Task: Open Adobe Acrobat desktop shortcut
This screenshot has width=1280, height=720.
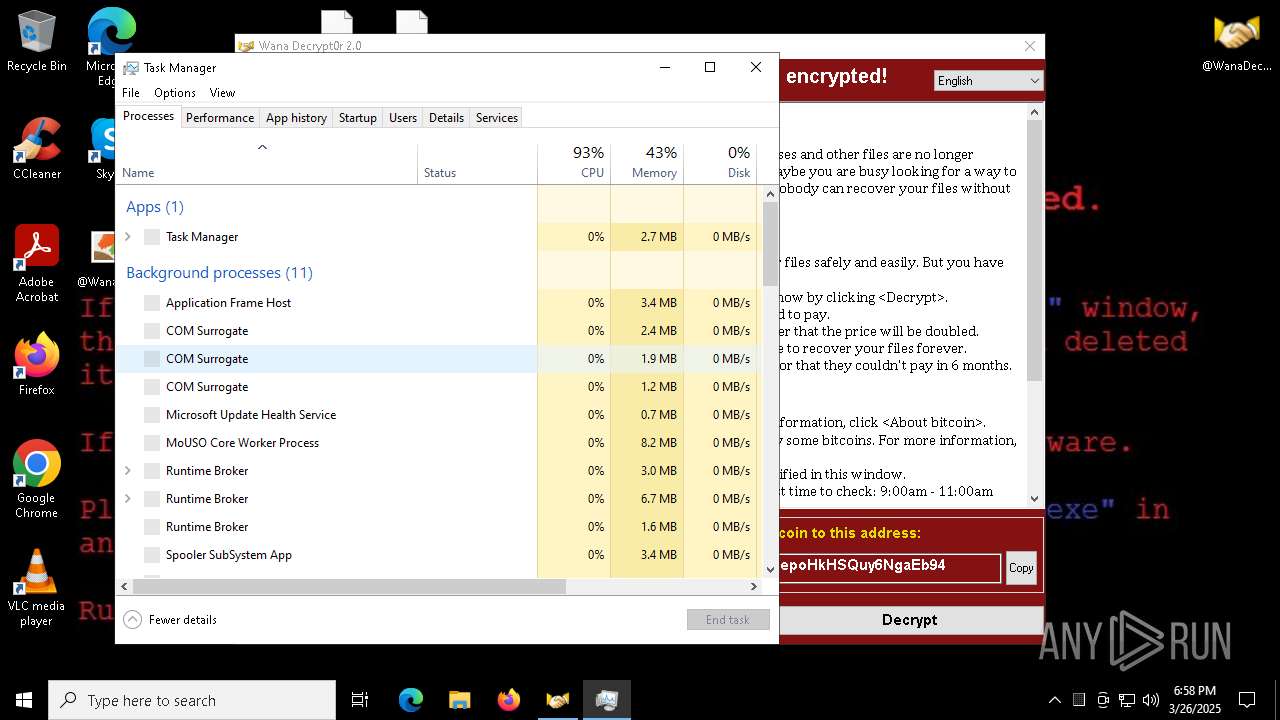Action: tap(36, 264)
